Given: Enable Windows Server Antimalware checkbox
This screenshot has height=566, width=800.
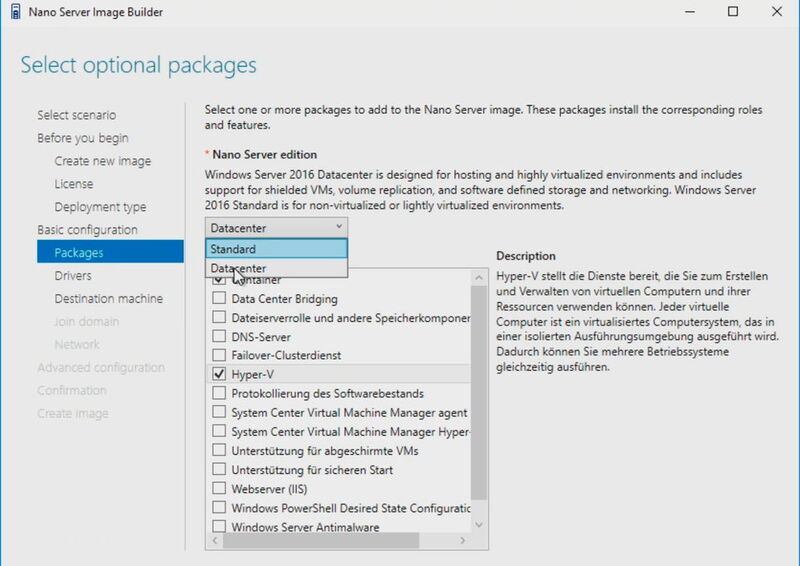Looking at the screenshot, I should [219, 526].
